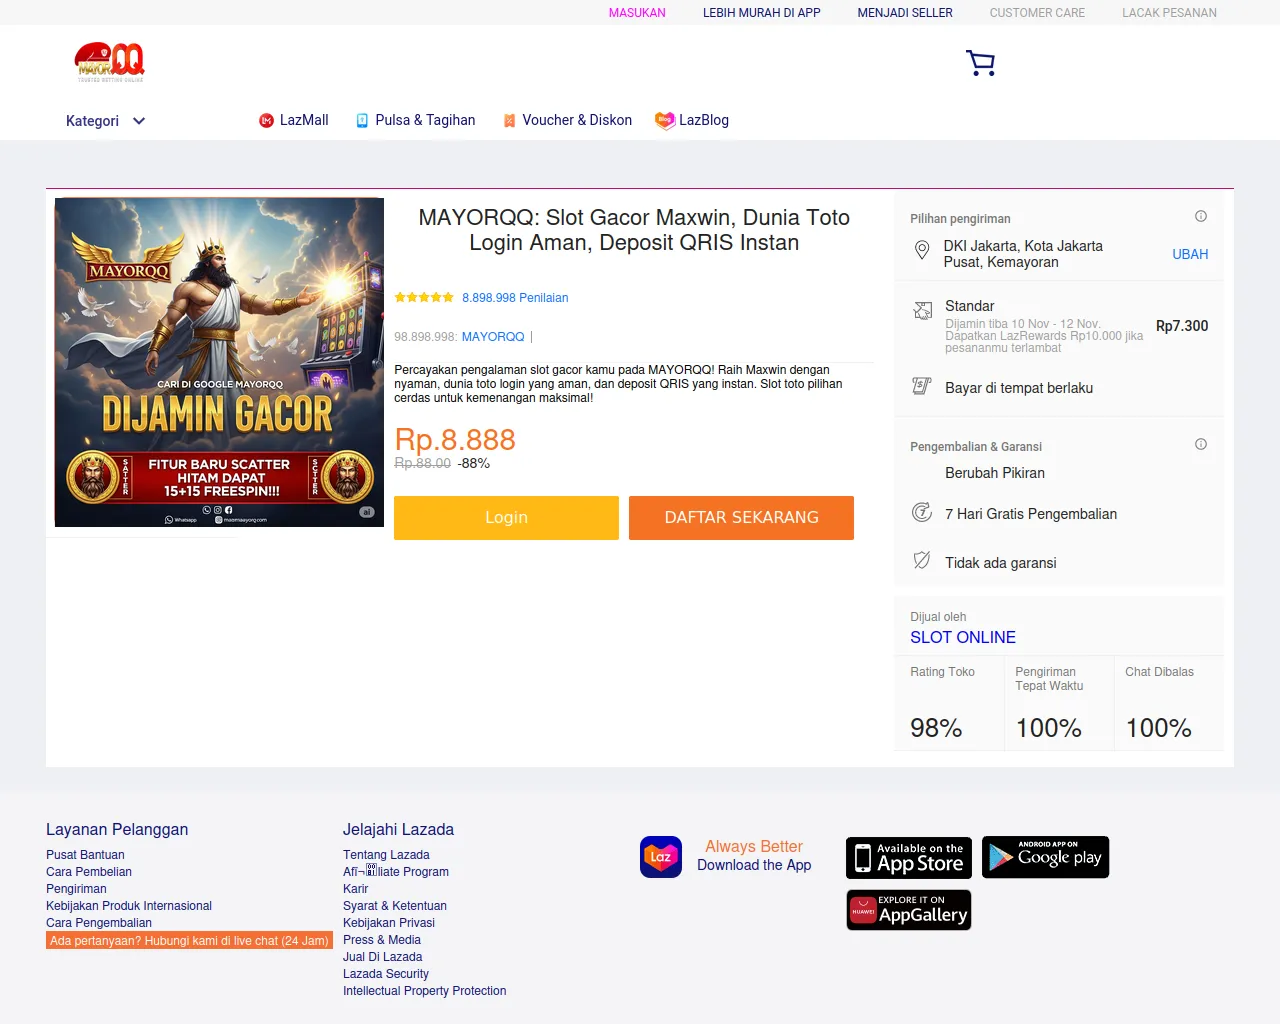Open the App Store badge
This screenshot has height=1024, width=1280.
(x=909, y=858)
